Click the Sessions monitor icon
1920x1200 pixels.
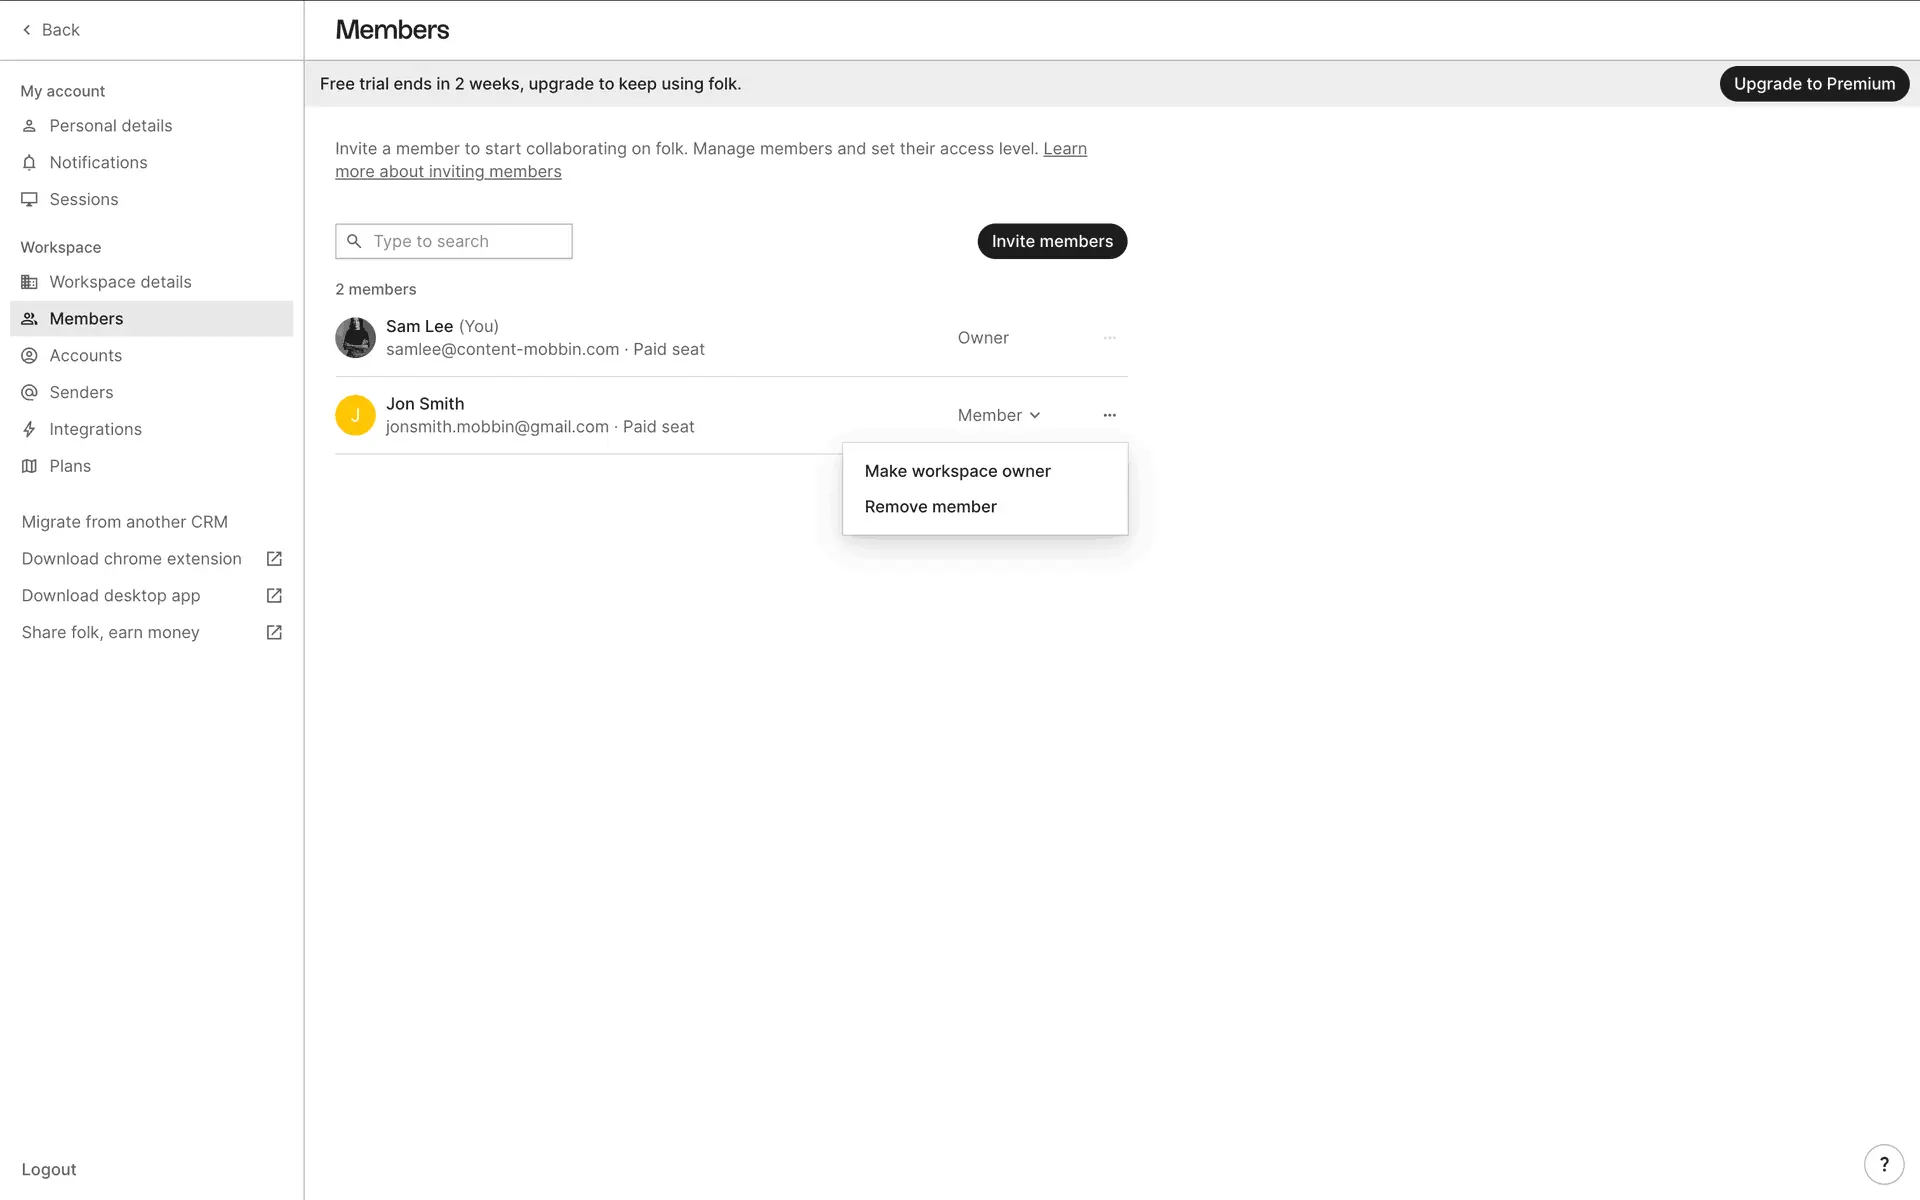click(29, 199)
